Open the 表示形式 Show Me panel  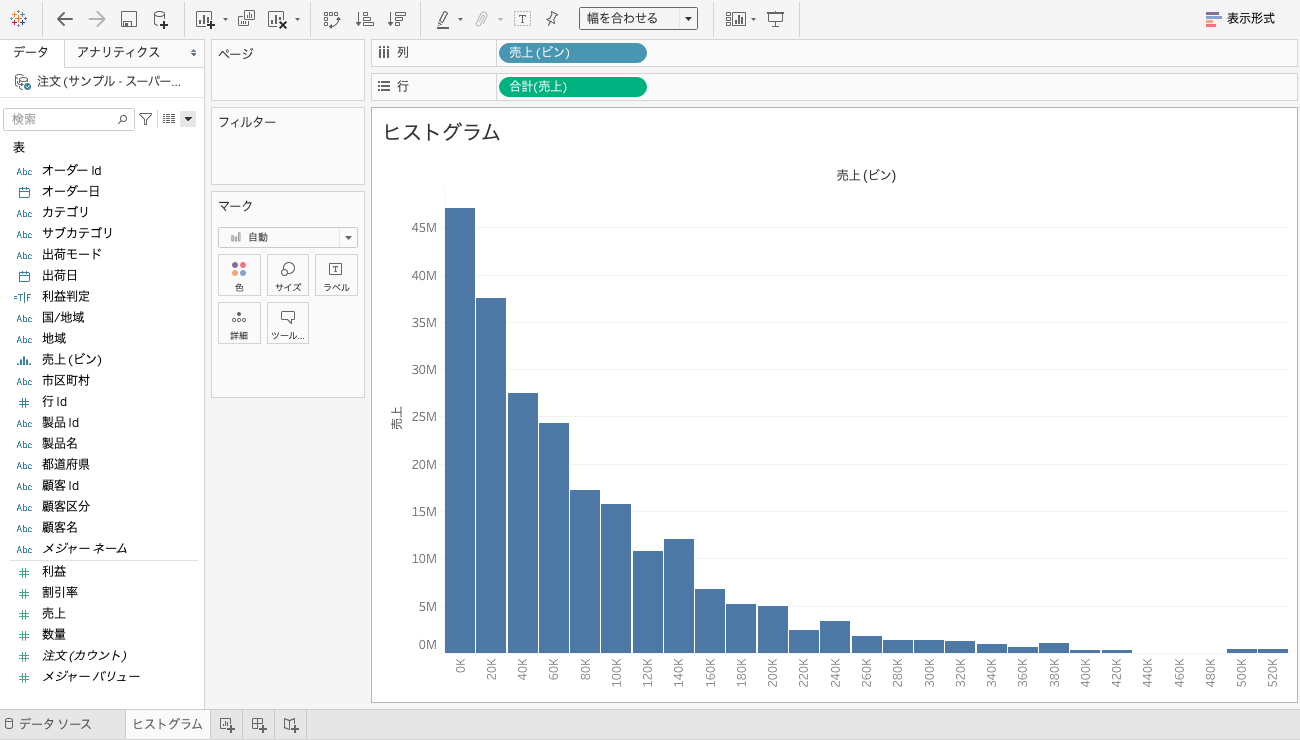(x=1240, y=19)
